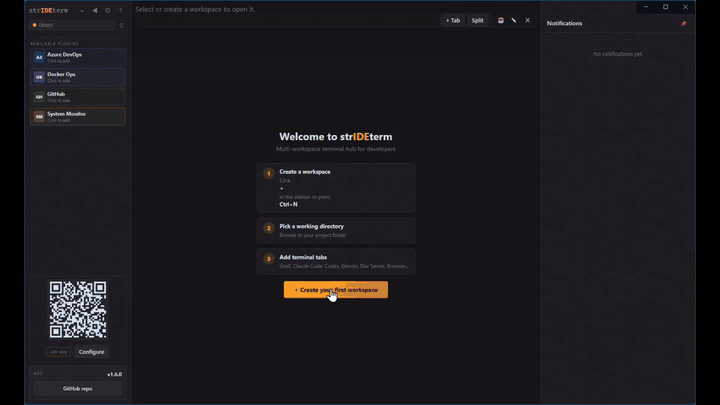This screenshot has width=720, height=405.
Task: Maximize the strIDEterm window
Action: tap(665, 7)
